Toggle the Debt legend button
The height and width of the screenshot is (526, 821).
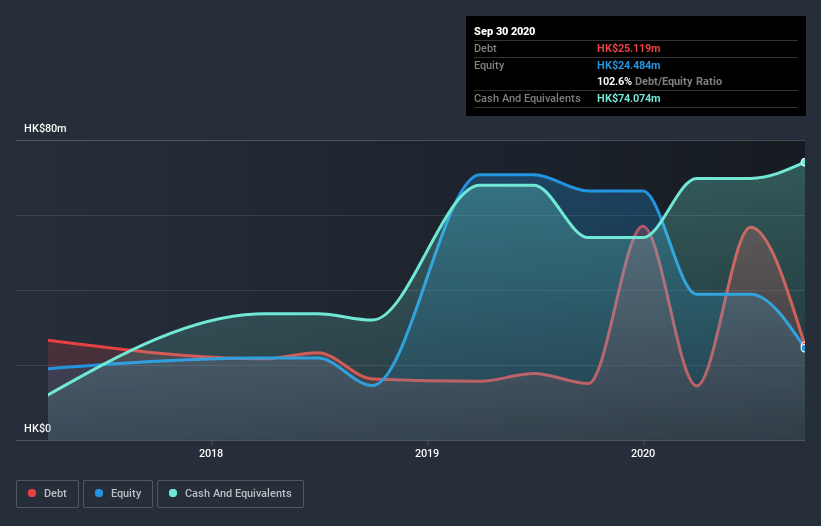click(47, 494)
